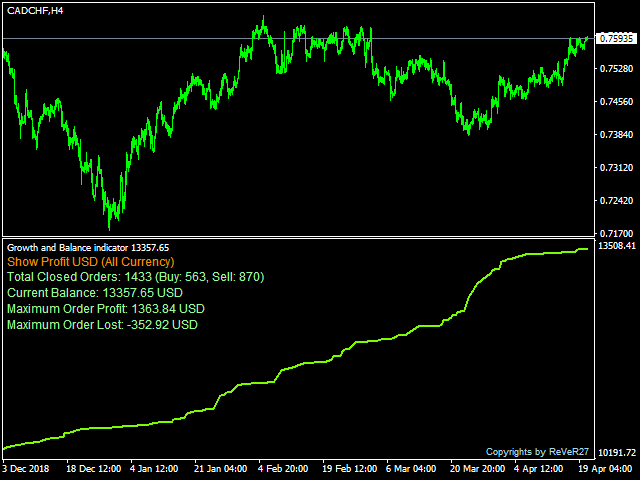The height and width of the screenshot is (480, 640).
Task: Click the 18 Dec 12:00 time label
Action: click(x=93, y=469)
